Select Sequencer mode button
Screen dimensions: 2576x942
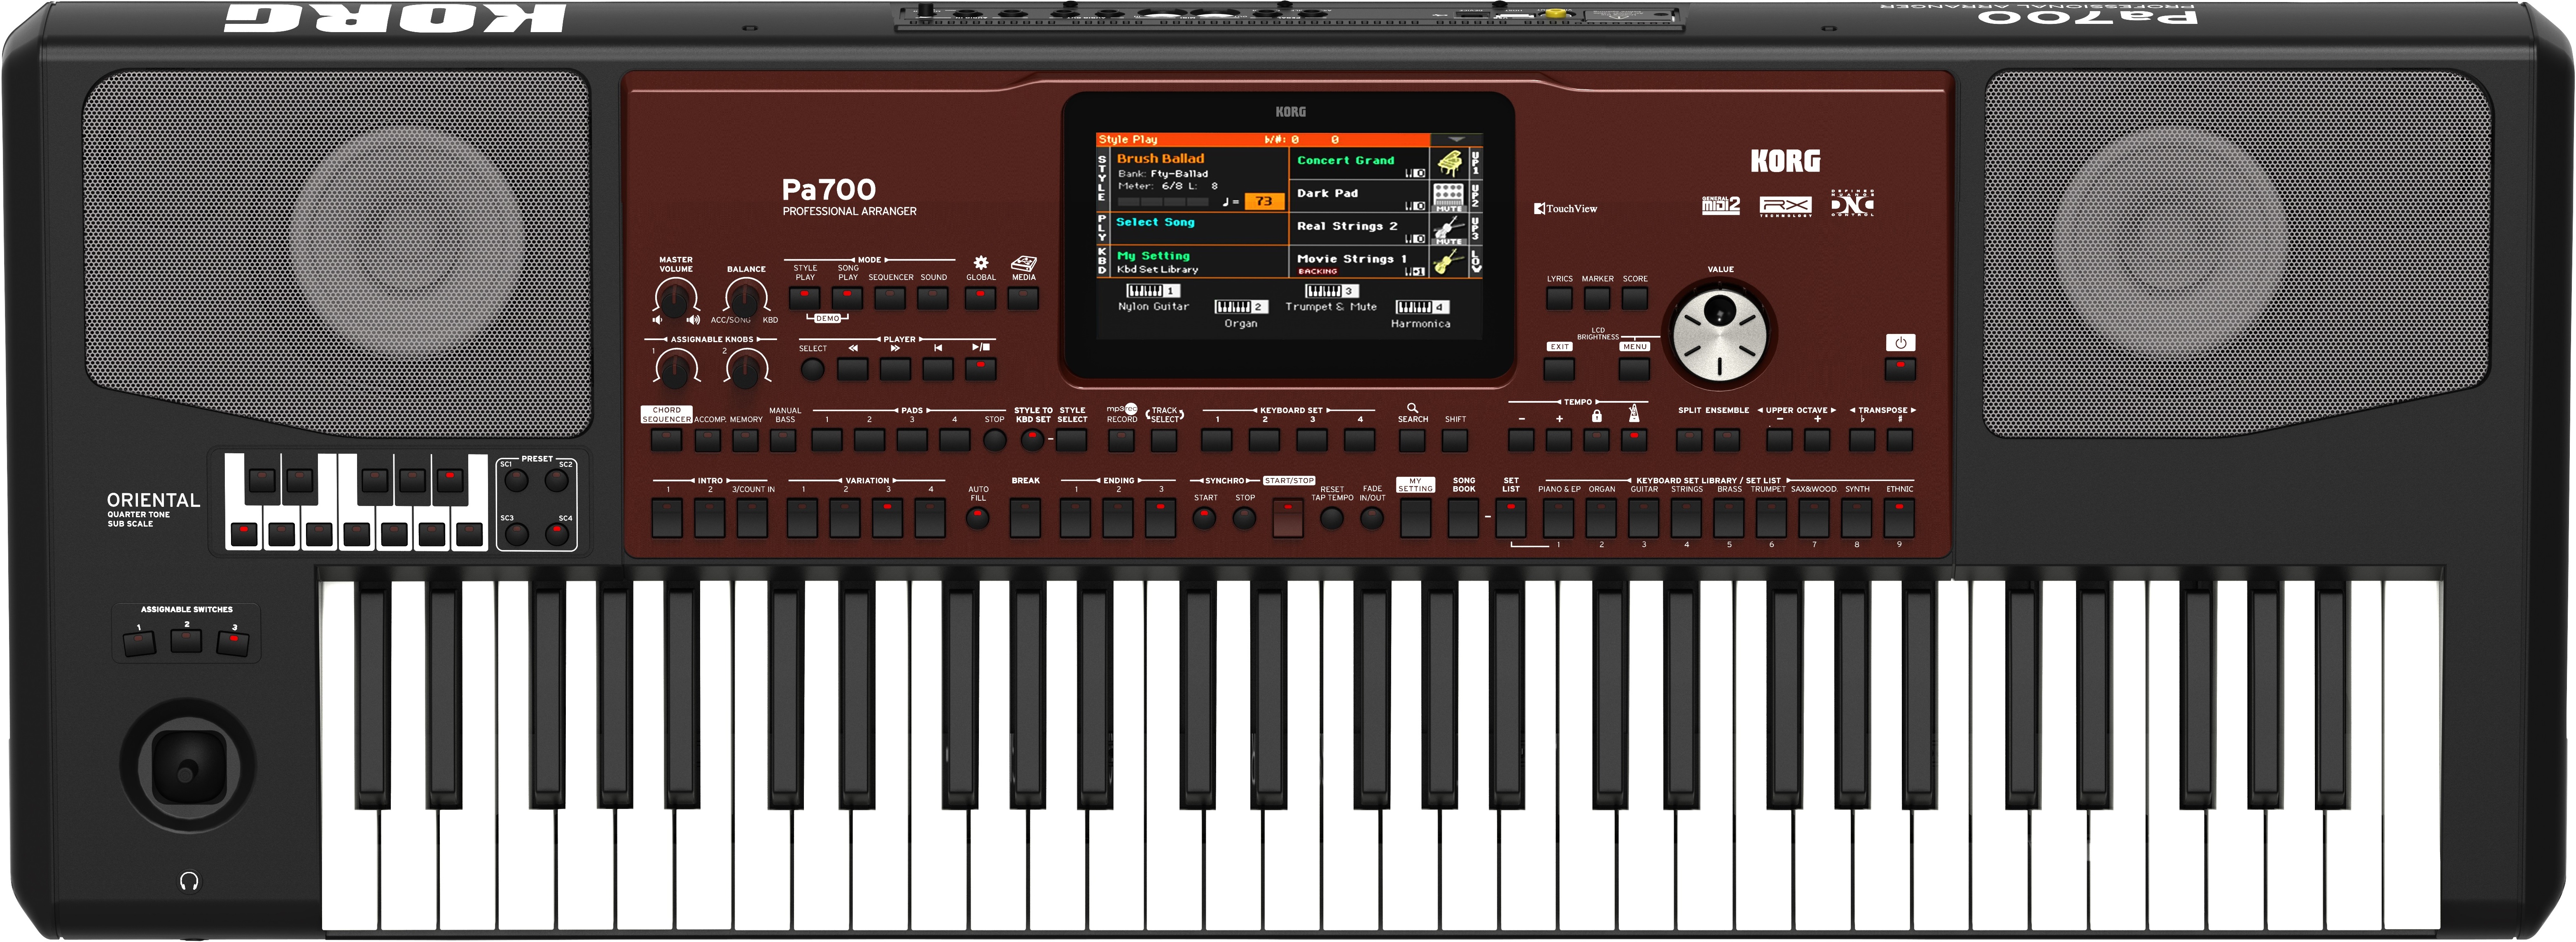889,298
